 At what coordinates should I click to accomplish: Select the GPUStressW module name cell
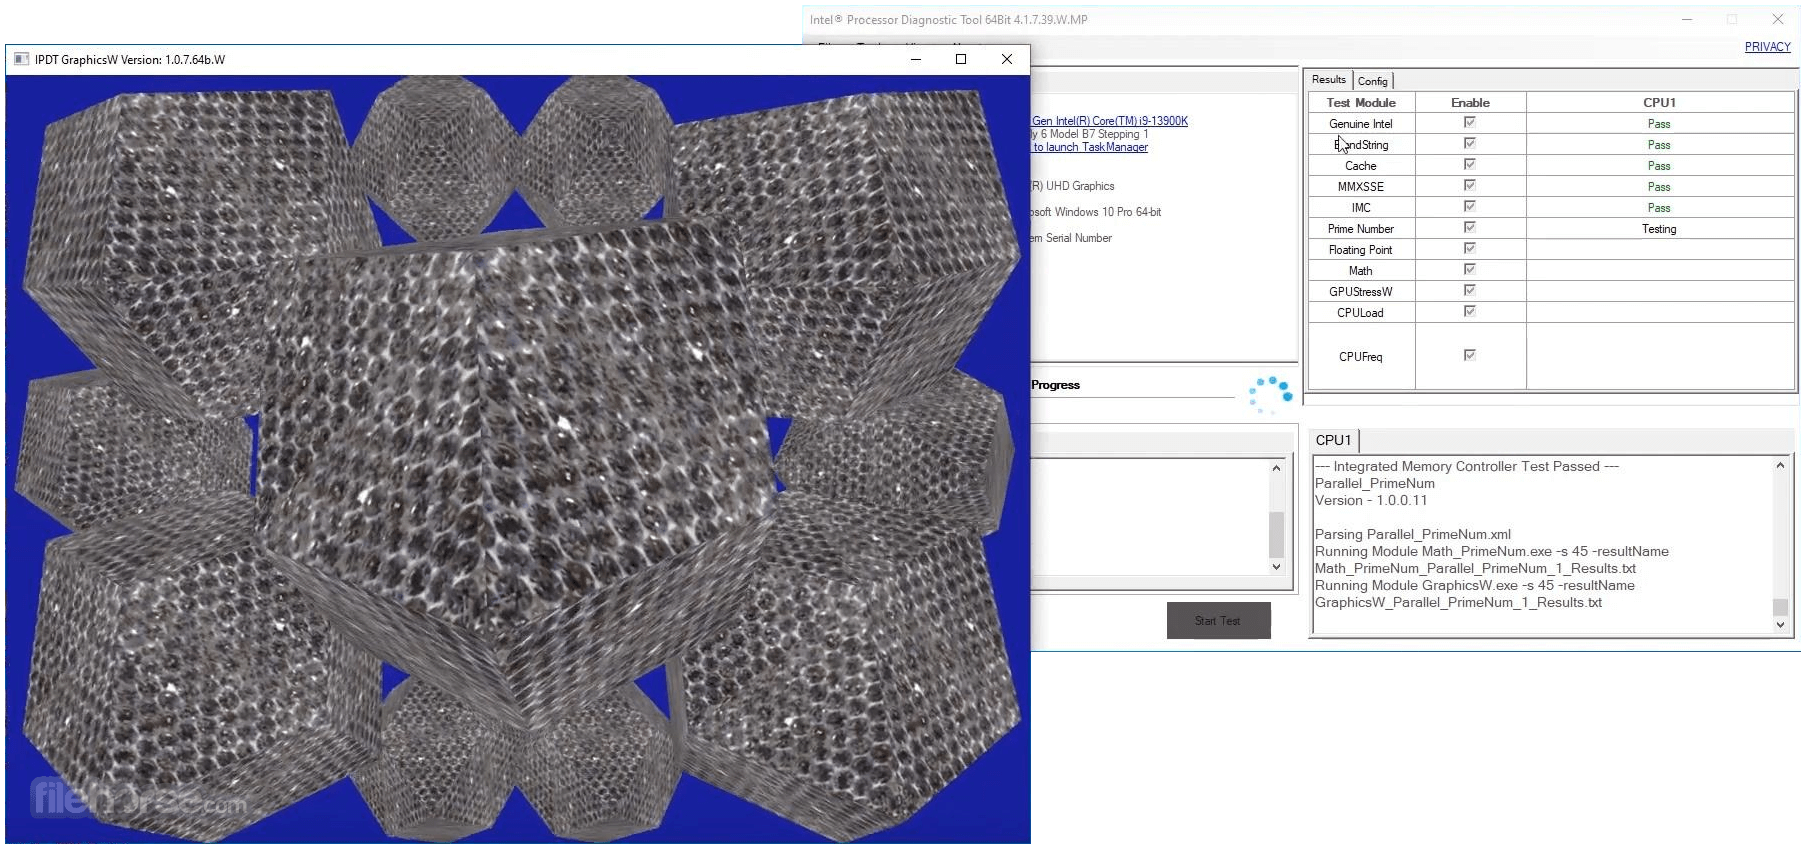pyautogui.click(x=1361, y=292)
